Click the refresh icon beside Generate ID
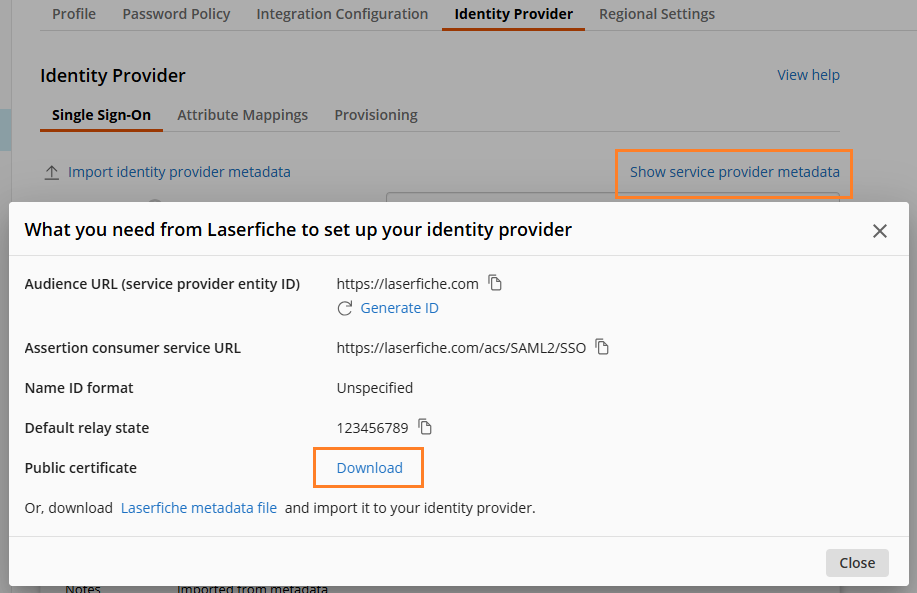This screenshot has width=917, height=593. tap(345, 308)
